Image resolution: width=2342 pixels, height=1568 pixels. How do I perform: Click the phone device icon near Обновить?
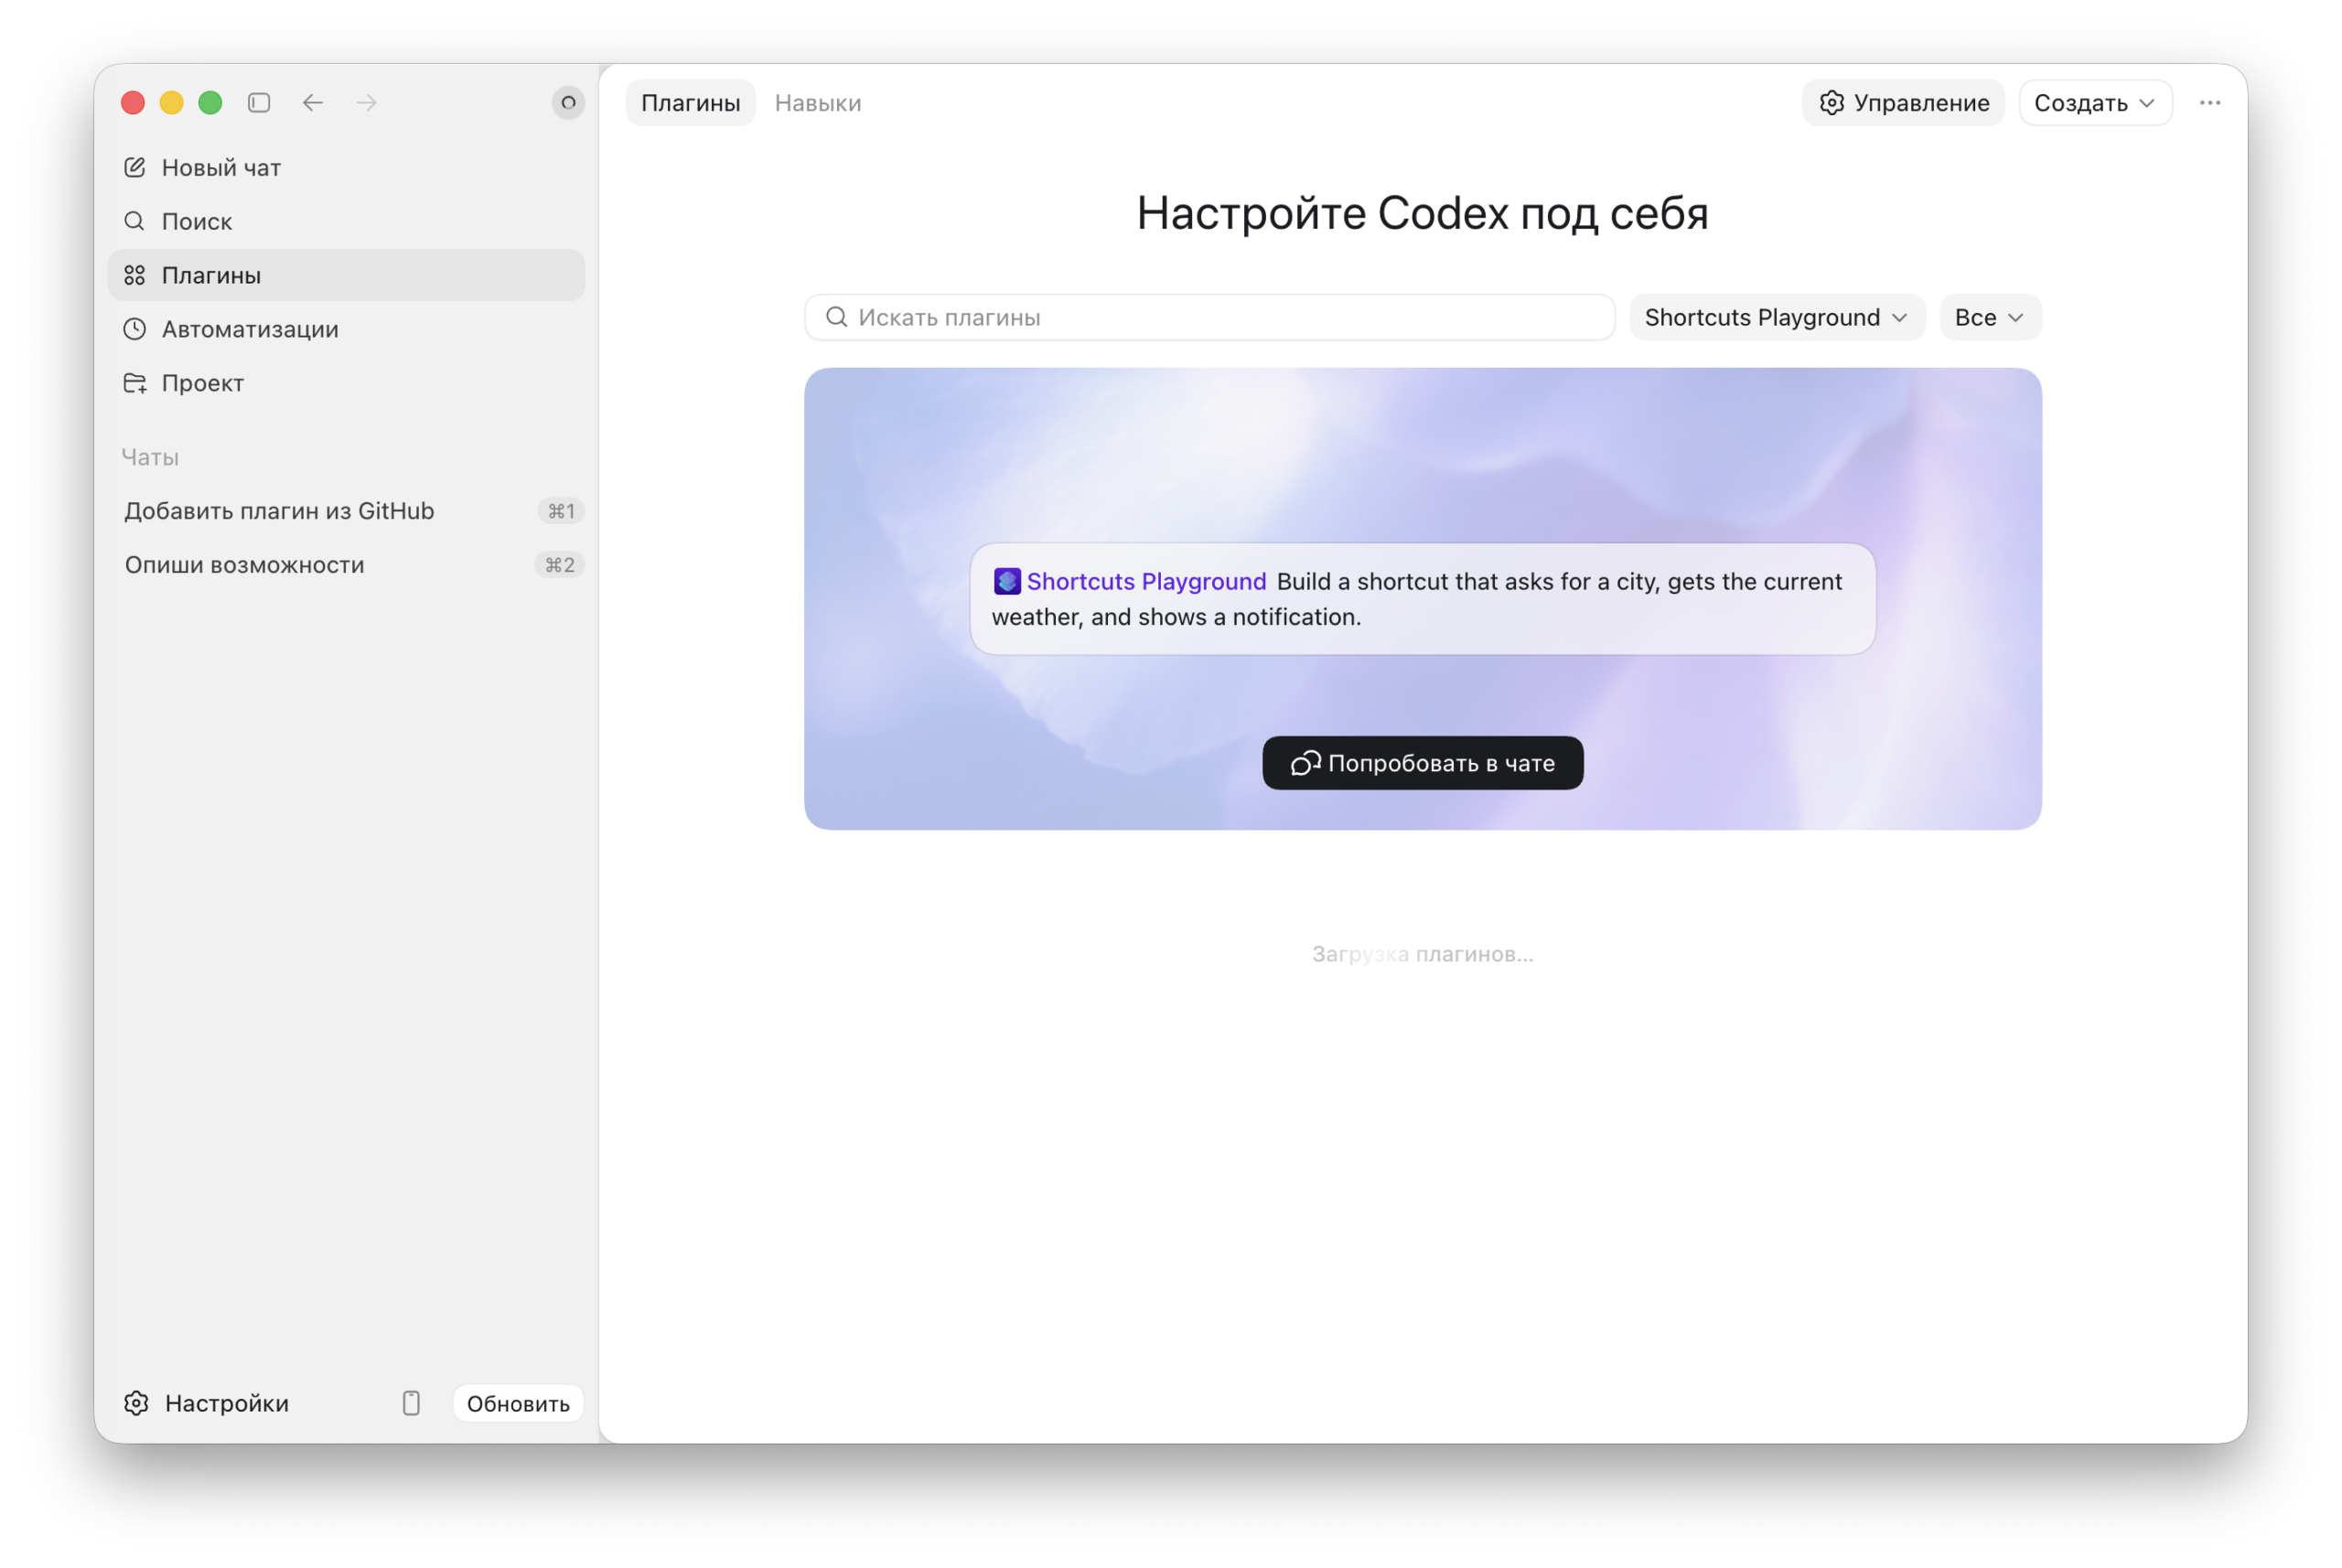tap(411, 1403)
